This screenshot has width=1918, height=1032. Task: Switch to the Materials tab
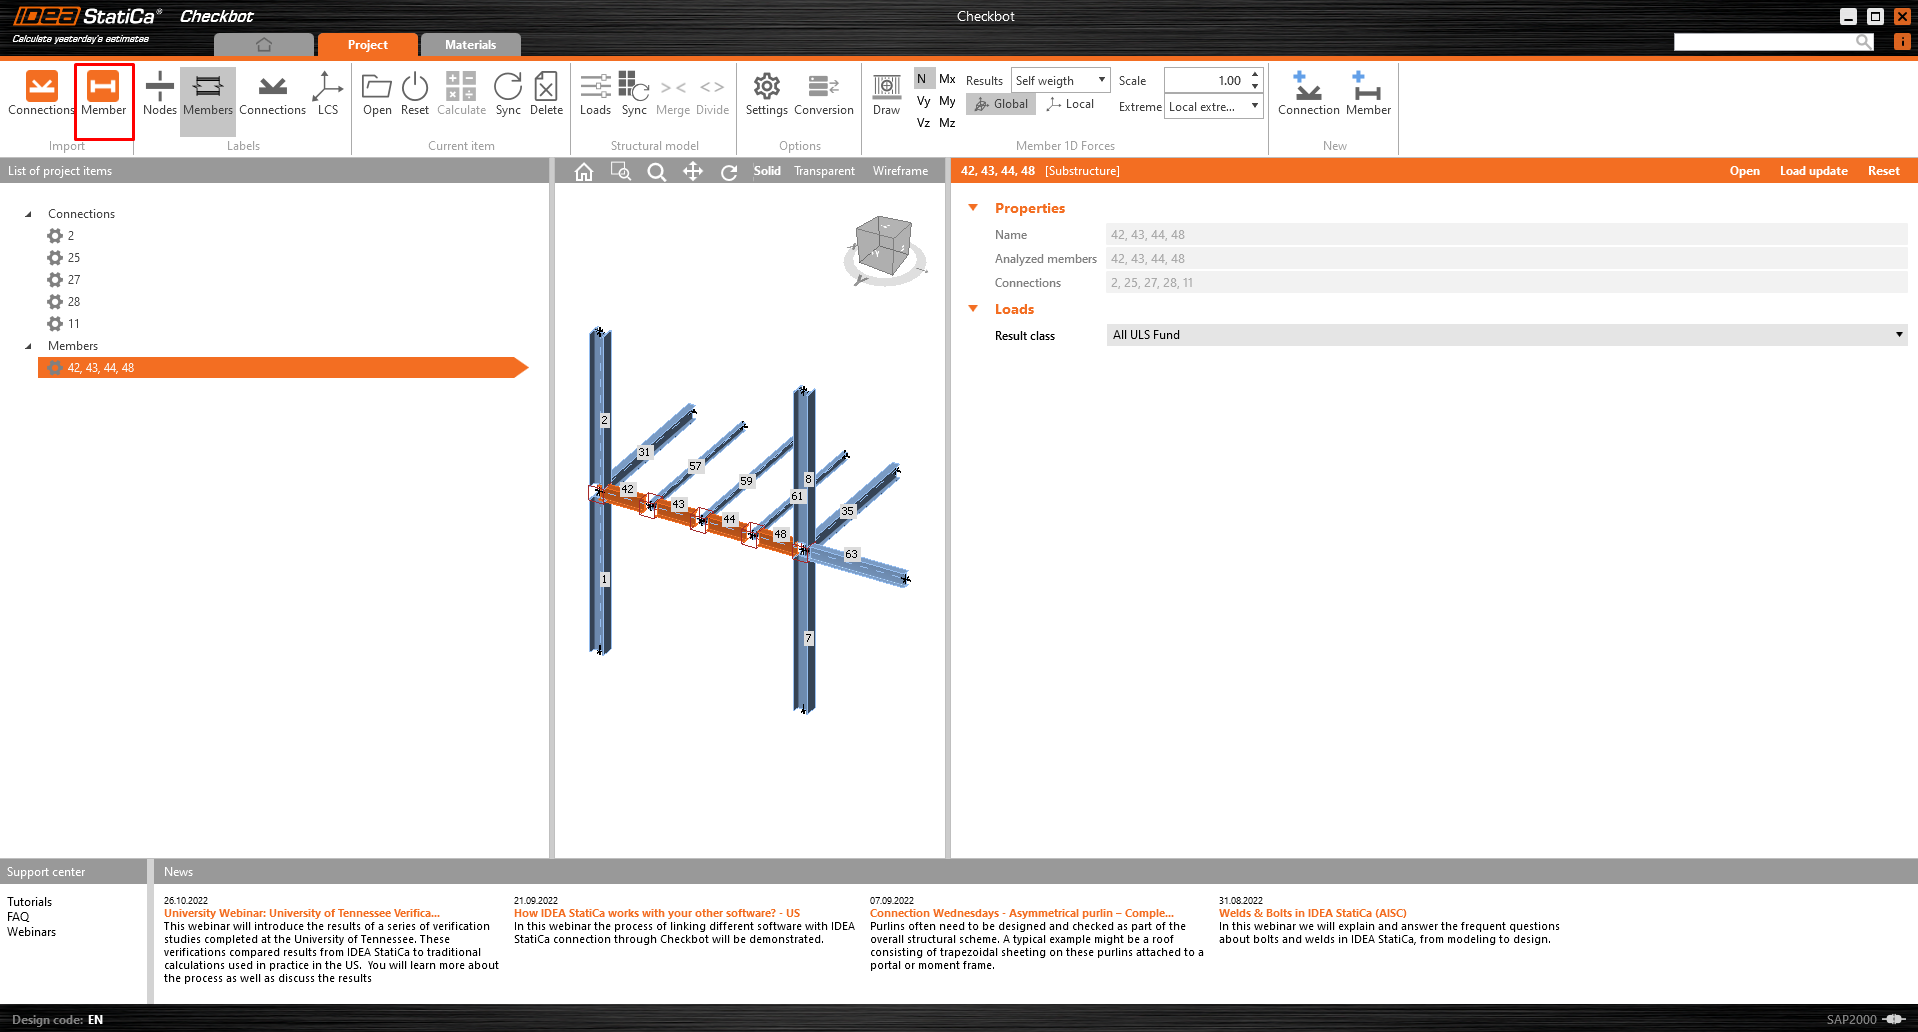(x=470, y=44)
